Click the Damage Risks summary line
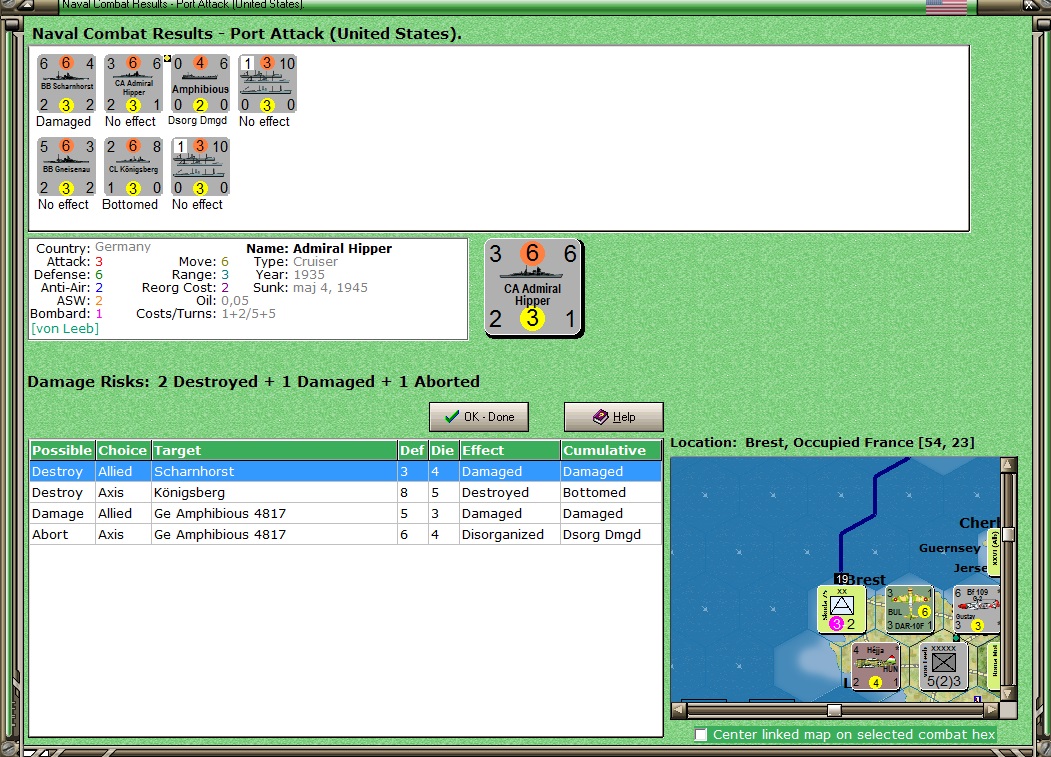Image resolution: width=1051 pixels, height=757 pixels. [x=253, y=382]
